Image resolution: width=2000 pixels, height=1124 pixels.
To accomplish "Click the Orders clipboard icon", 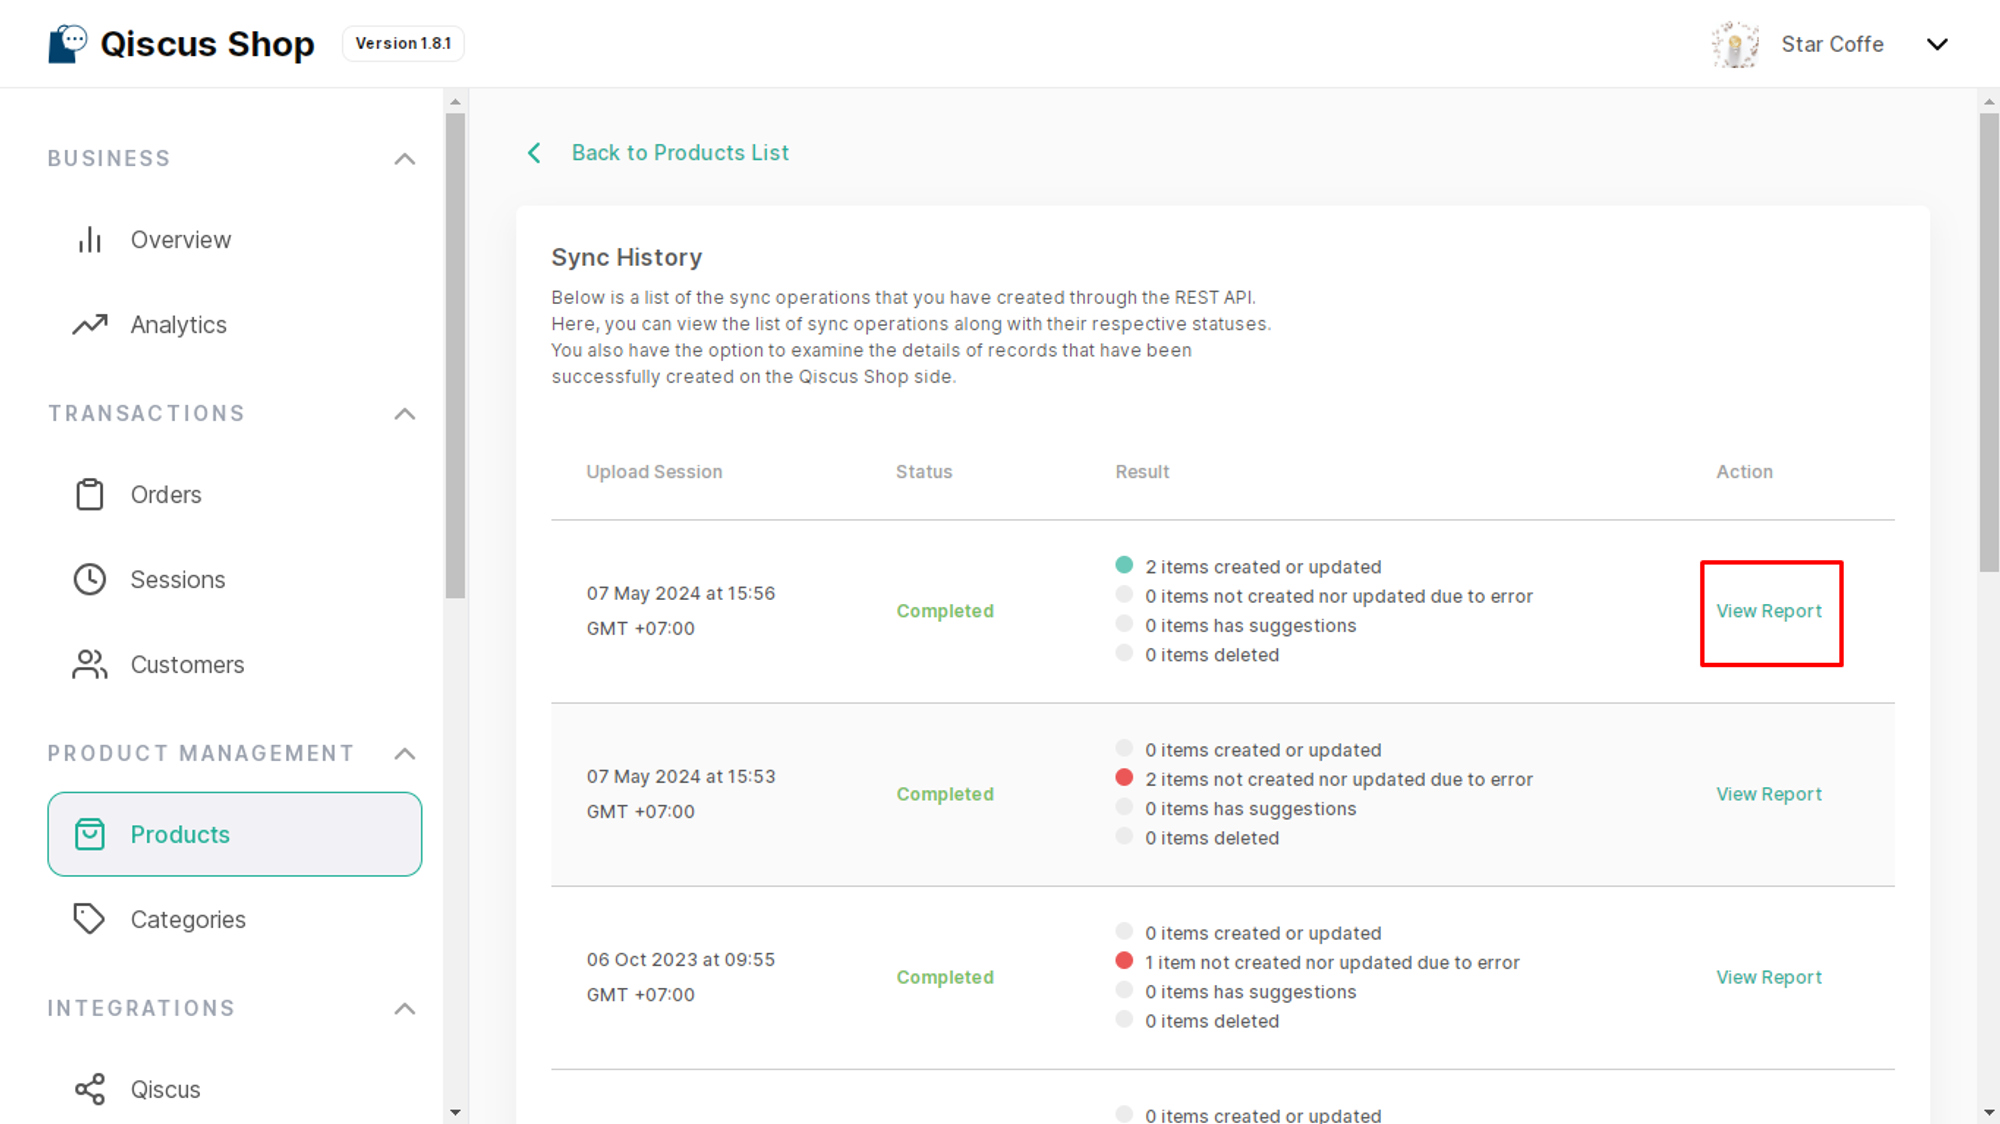I will coord(90,494).
